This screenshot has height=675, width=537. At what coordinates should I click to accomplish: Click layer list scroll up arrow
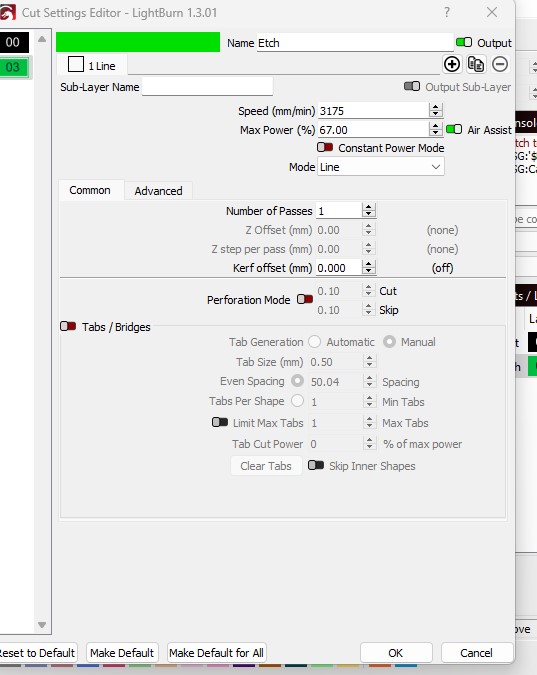point(42,39)
